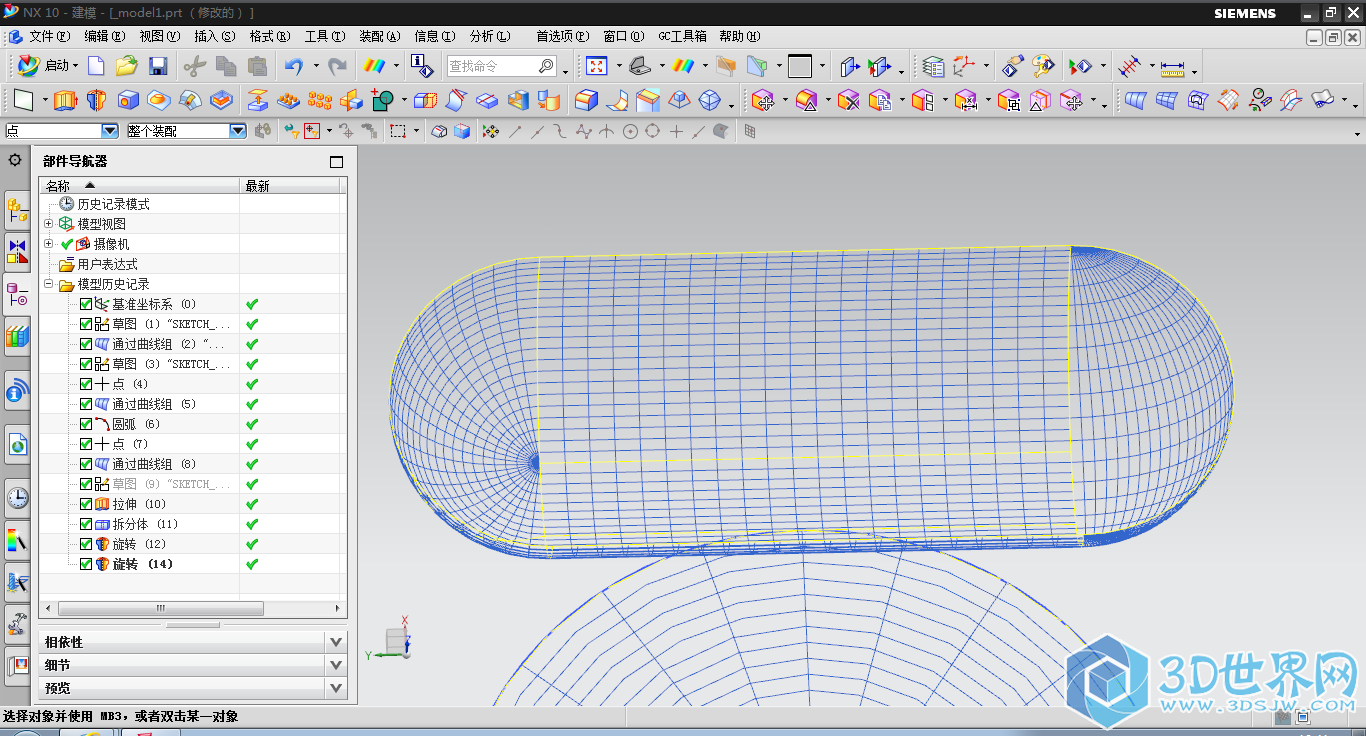Open object information icon
Viewport: 1366px width, 736px height.
tap(423, 66)
